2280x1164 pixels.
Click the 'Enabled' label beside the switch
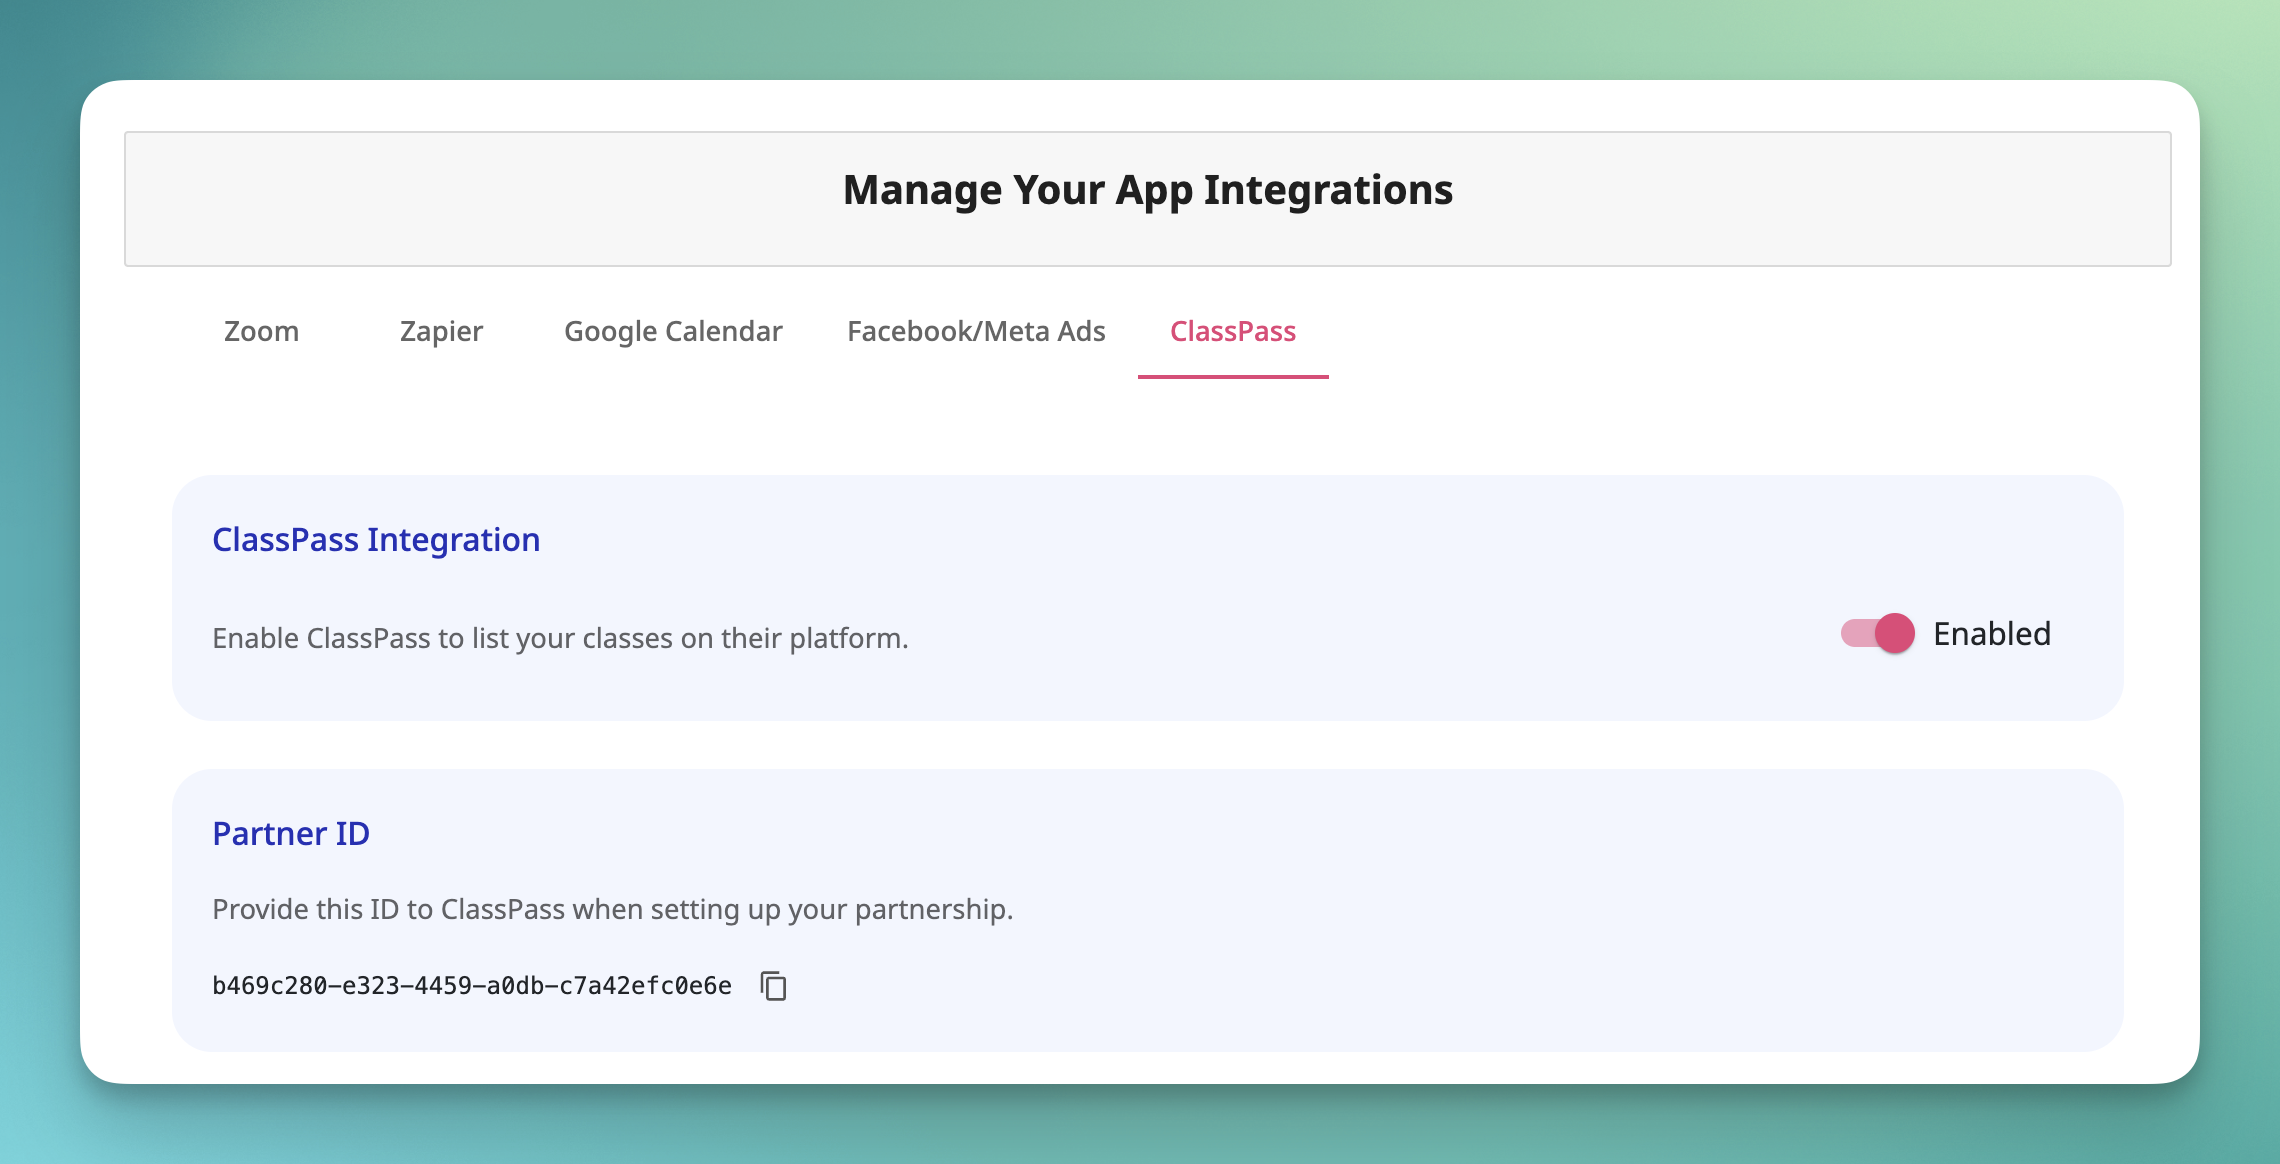1992,634
